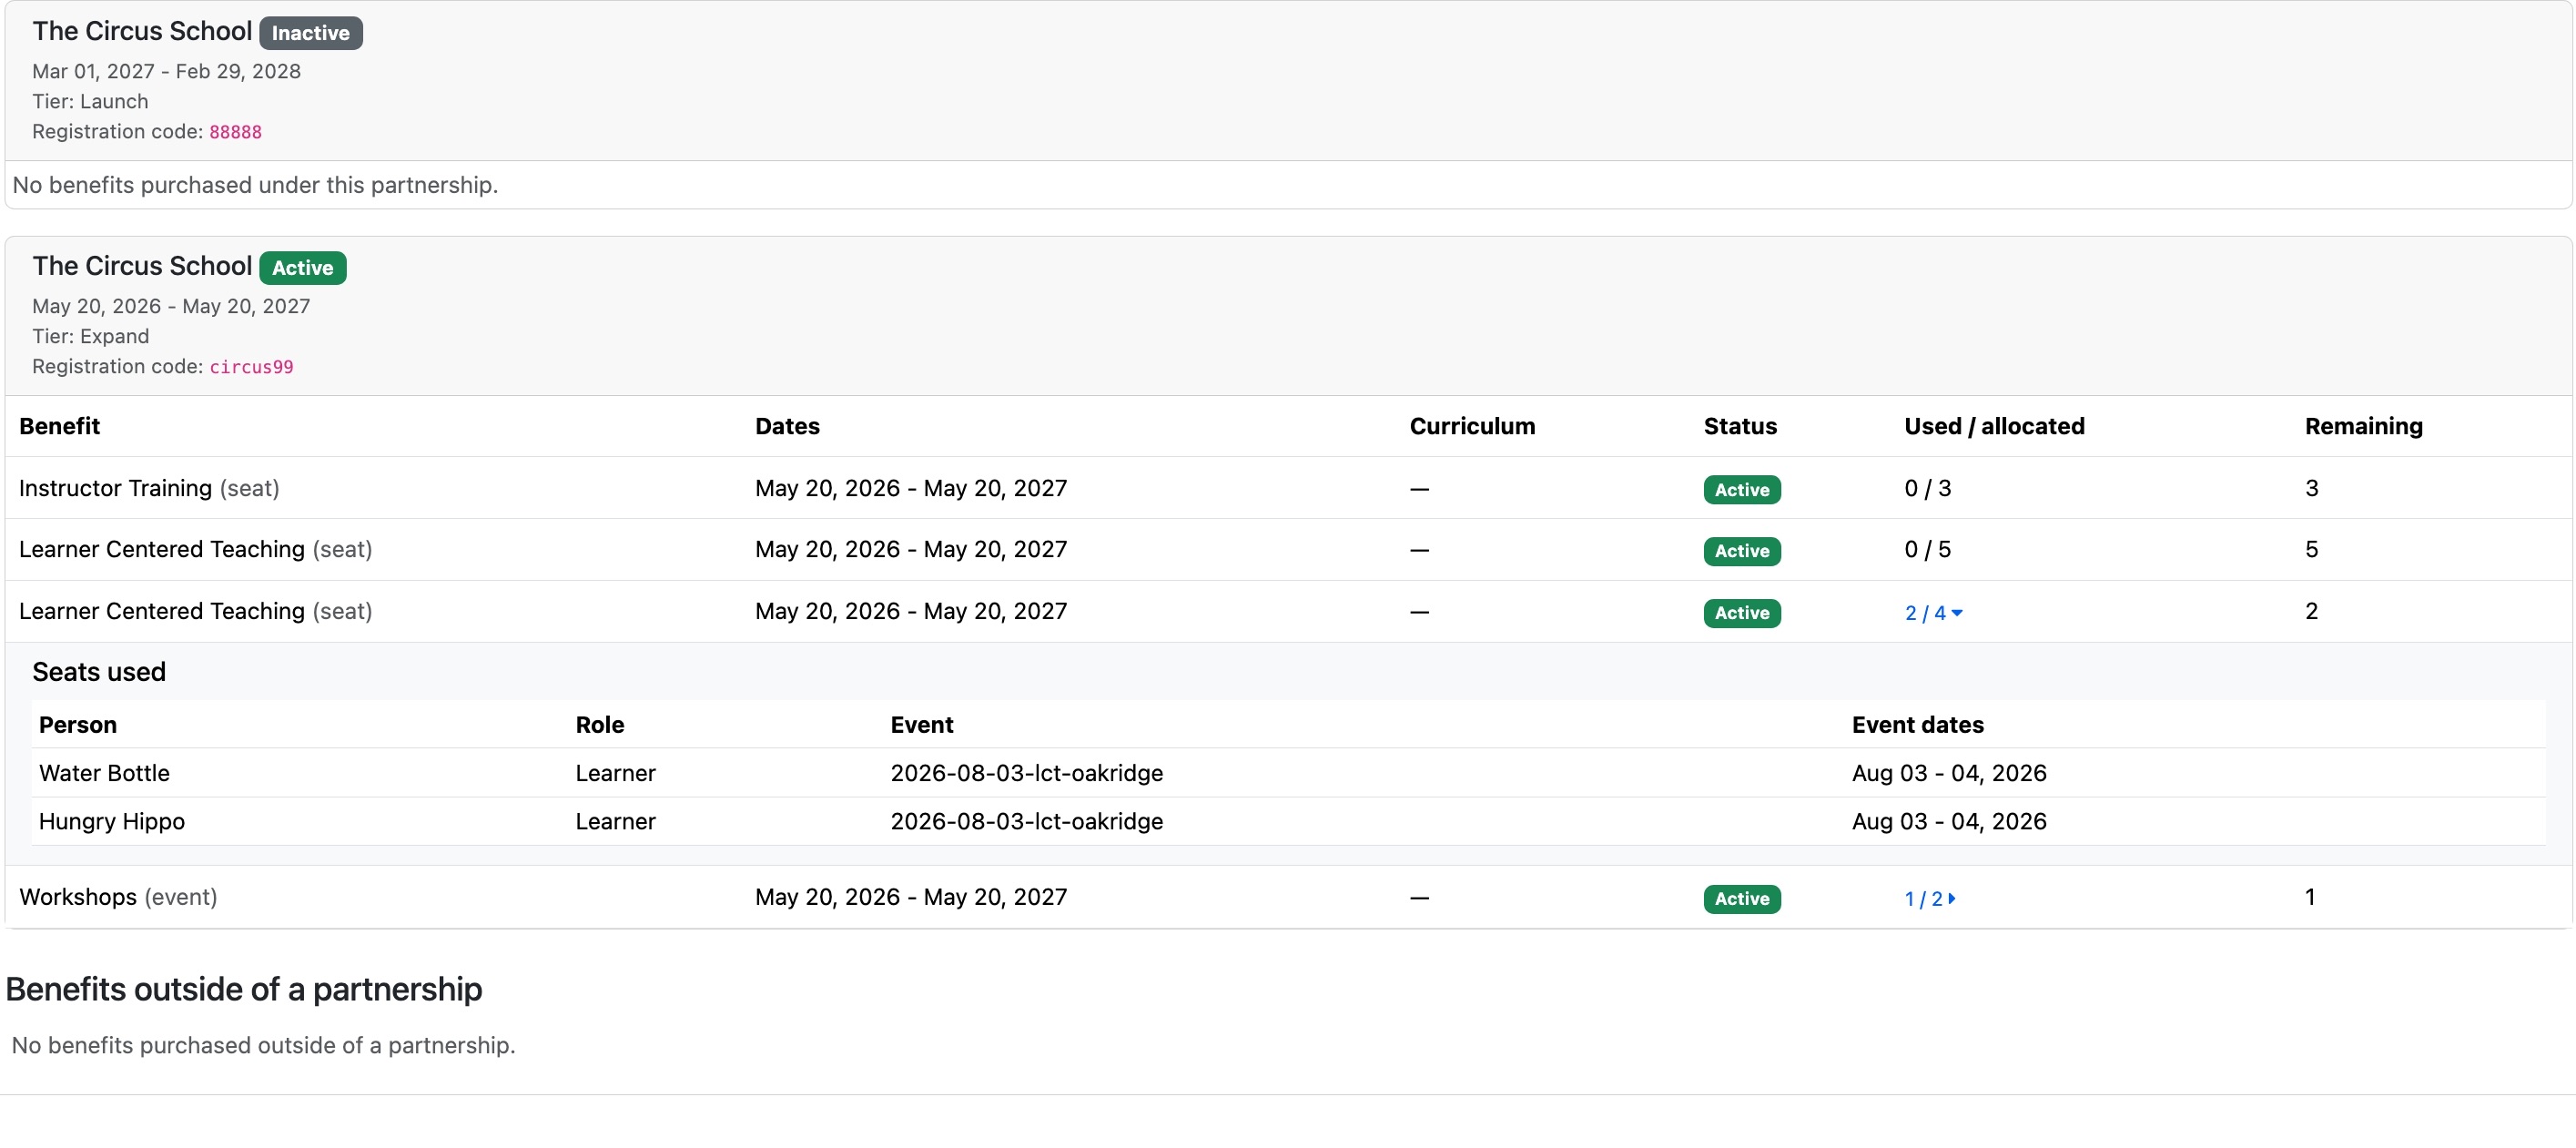Click the Curriculum column header
2576x1148 pixels.
pos(1472,426)
